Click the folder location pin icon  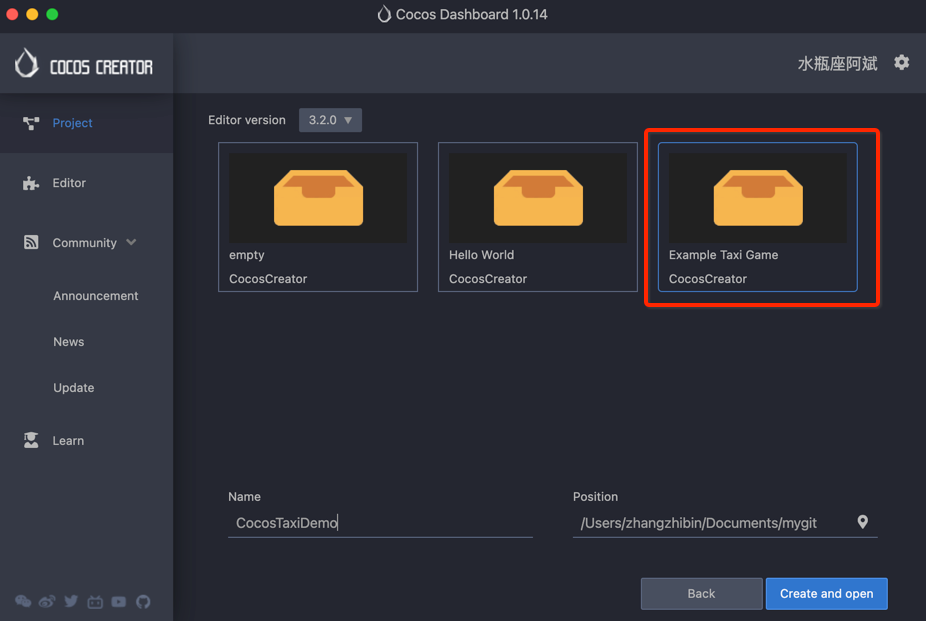point(862,521)
